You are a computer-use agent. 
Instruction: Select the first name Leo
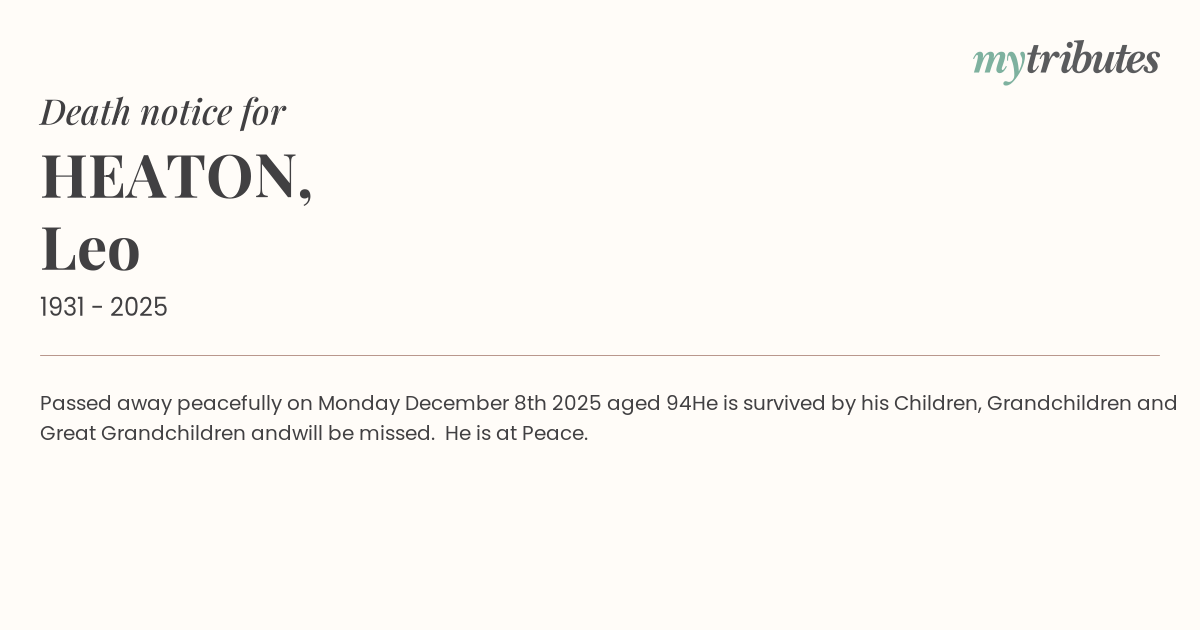pyautogui.click(x=90, y=248)
